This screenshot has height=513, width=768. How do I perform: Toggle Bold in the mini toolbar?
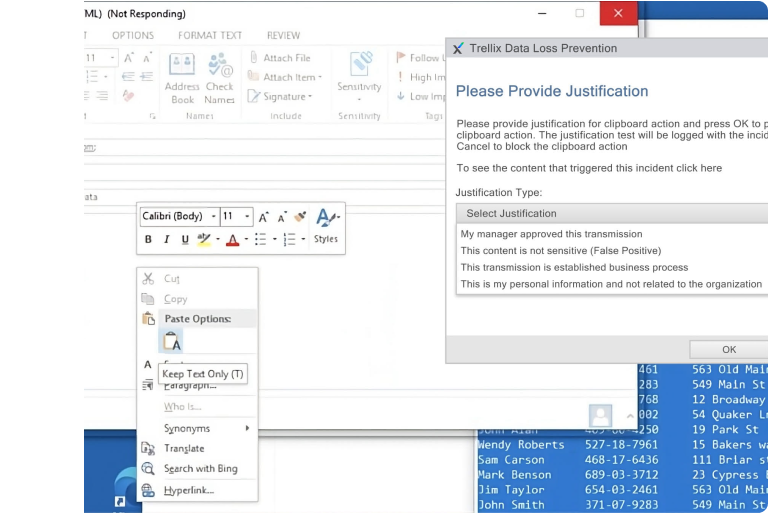pyautogui.click(x=148, y=239)
